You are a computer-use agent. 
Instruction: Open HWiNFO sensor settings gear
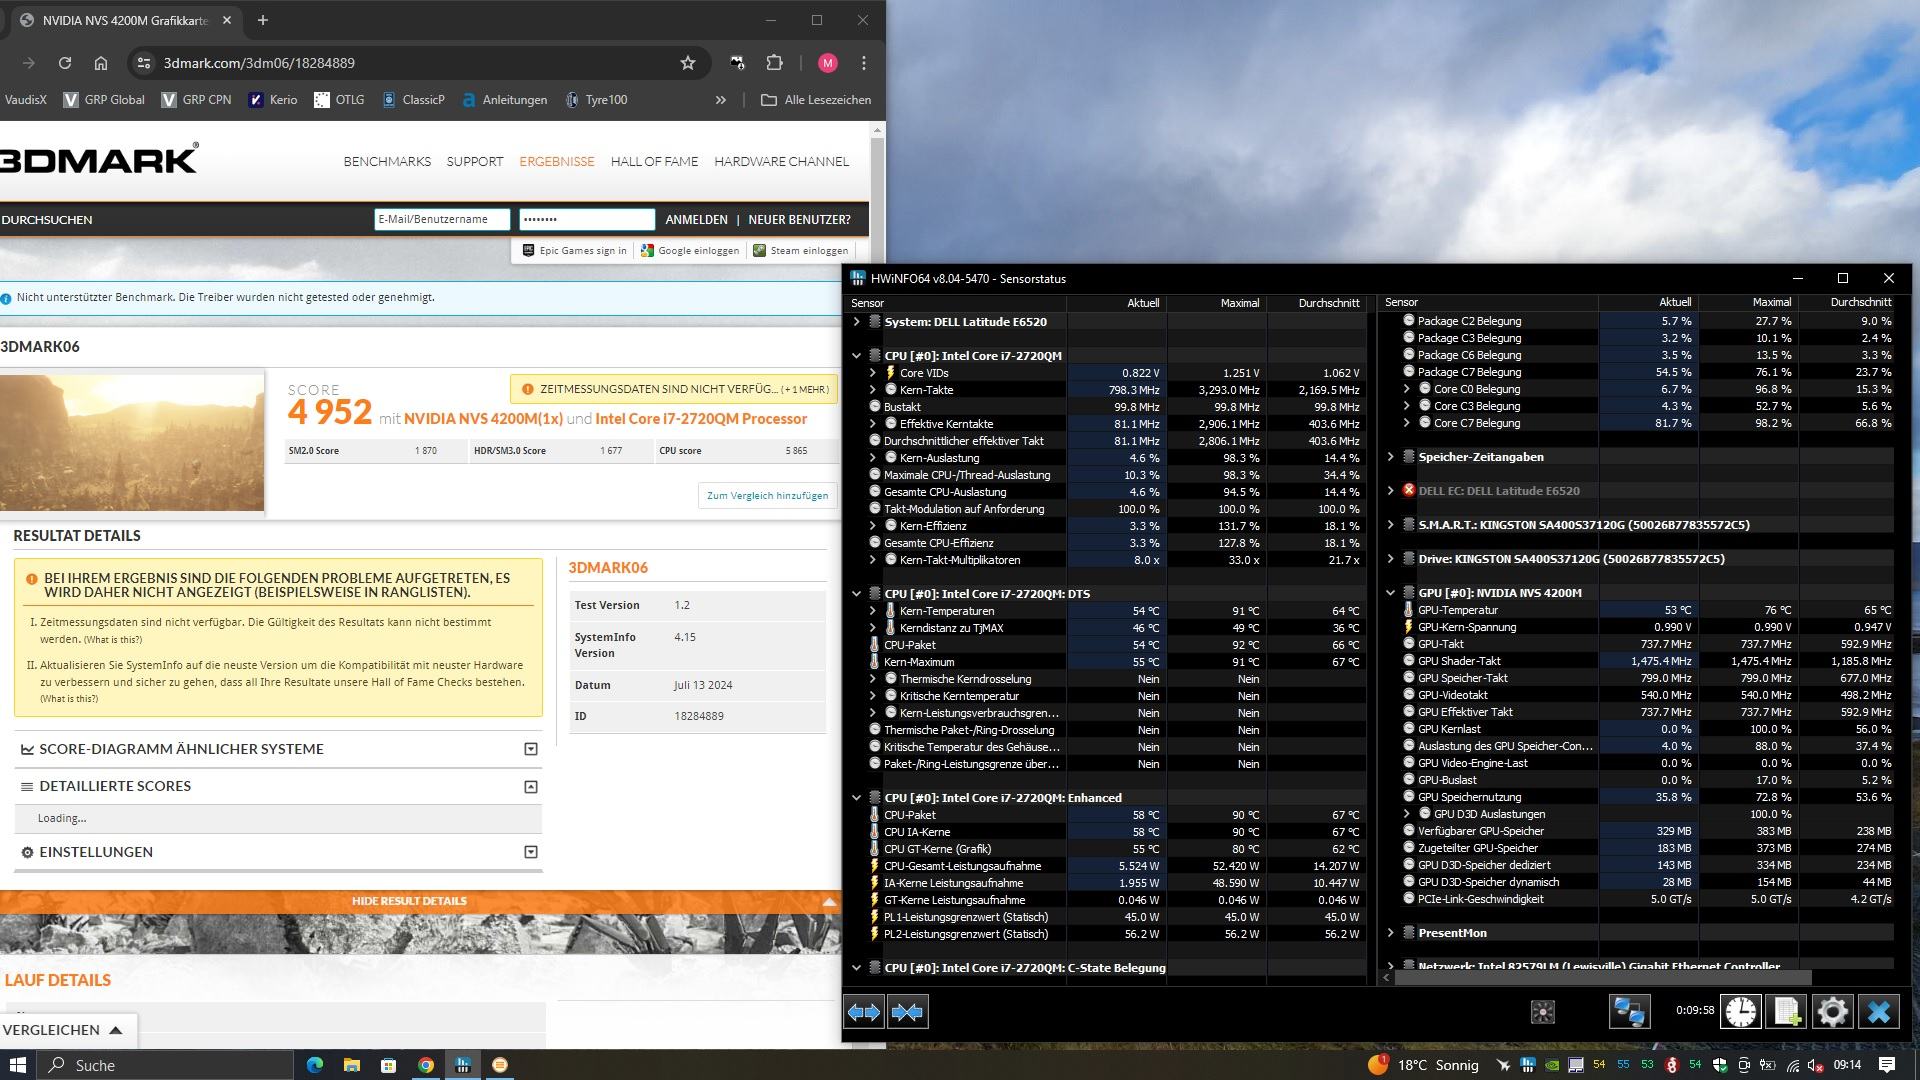tap(1832, 1012)
